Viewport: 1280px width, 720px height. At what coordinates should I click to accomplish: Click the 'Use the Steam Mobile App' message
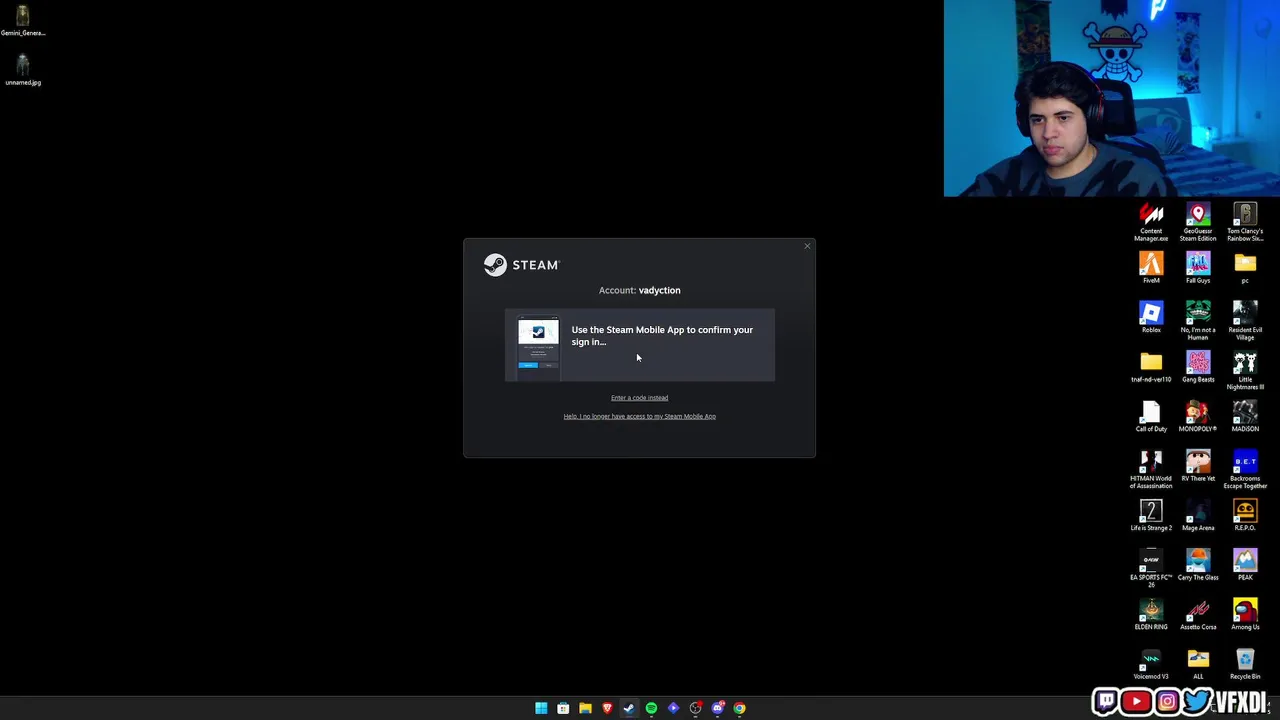point(662,336)
